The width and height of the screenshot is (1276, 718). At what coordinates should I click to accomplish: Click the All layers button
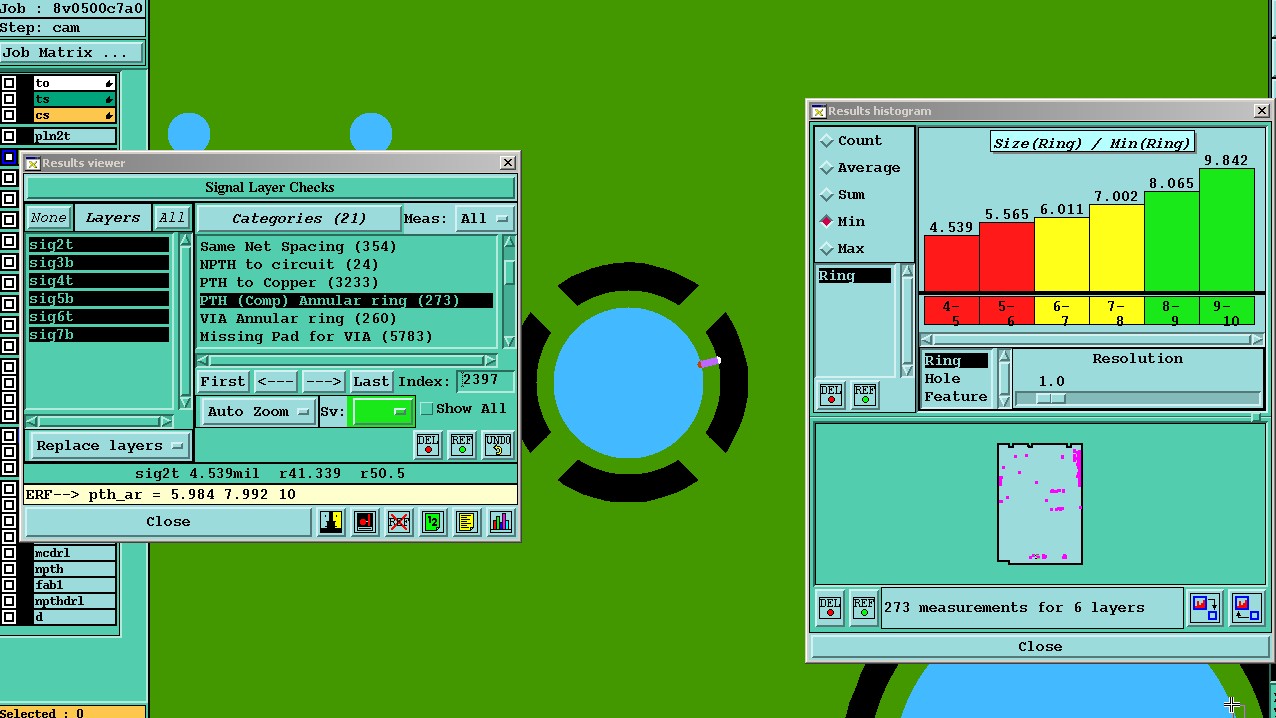pos(172,217)
